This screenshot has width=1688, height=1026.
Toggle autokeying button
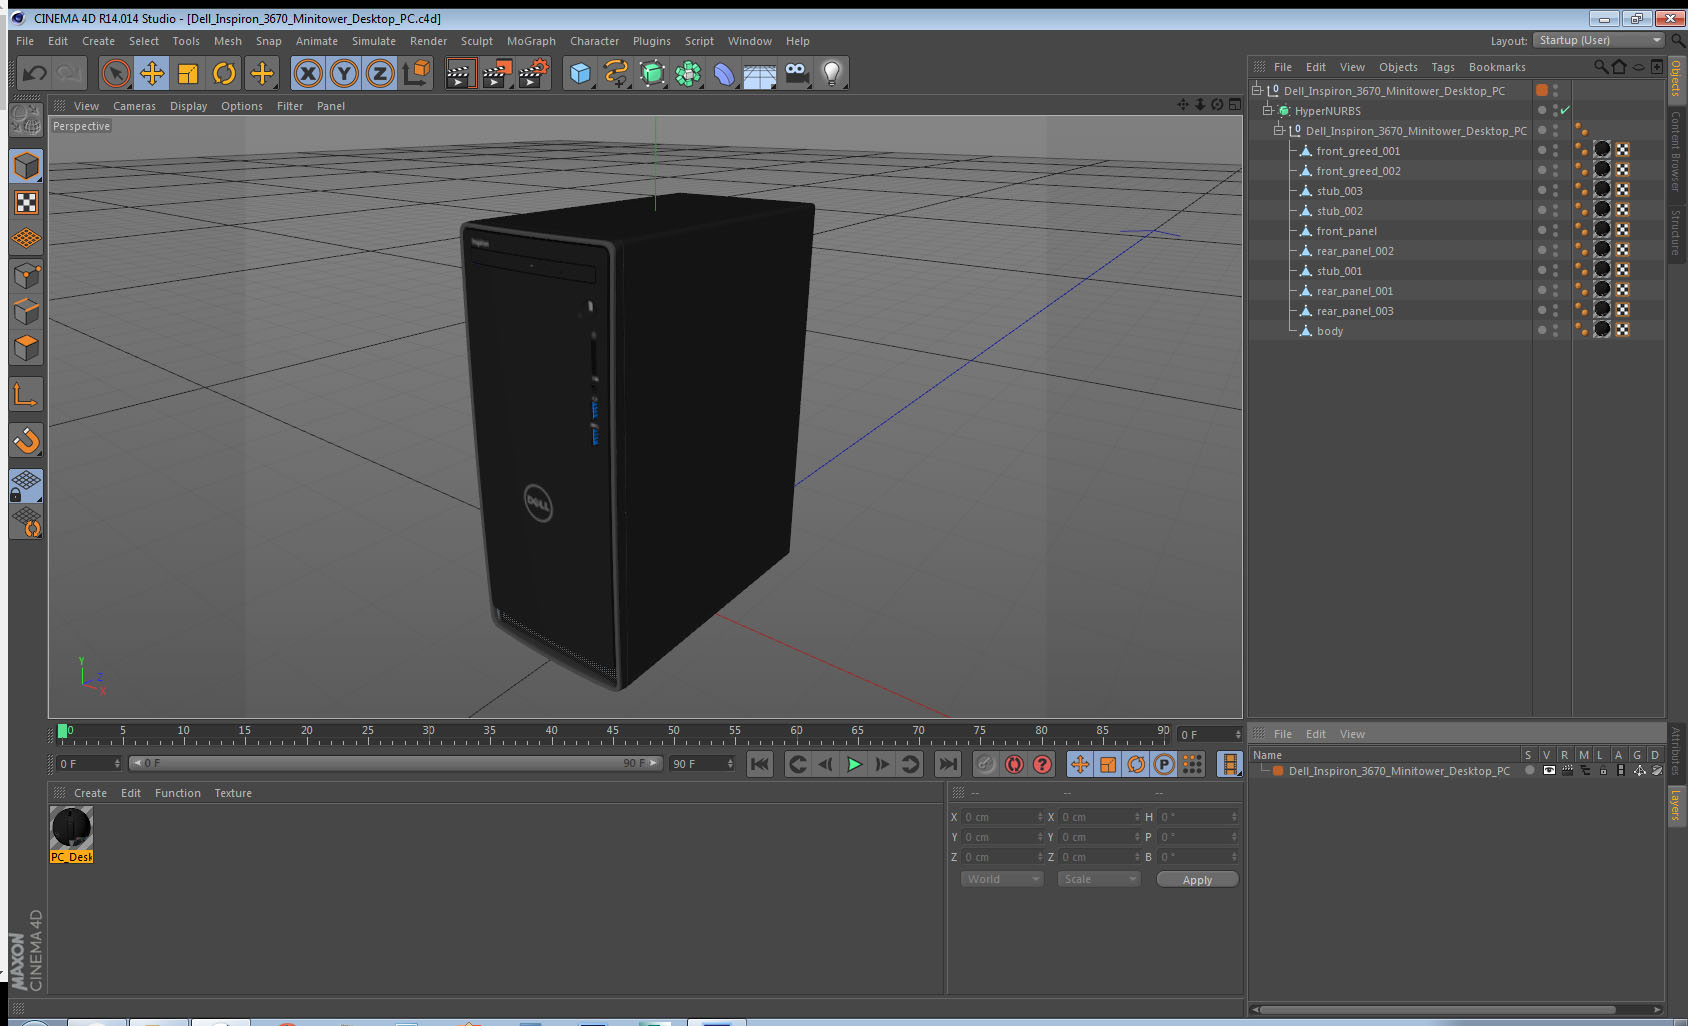[1014, 764]
